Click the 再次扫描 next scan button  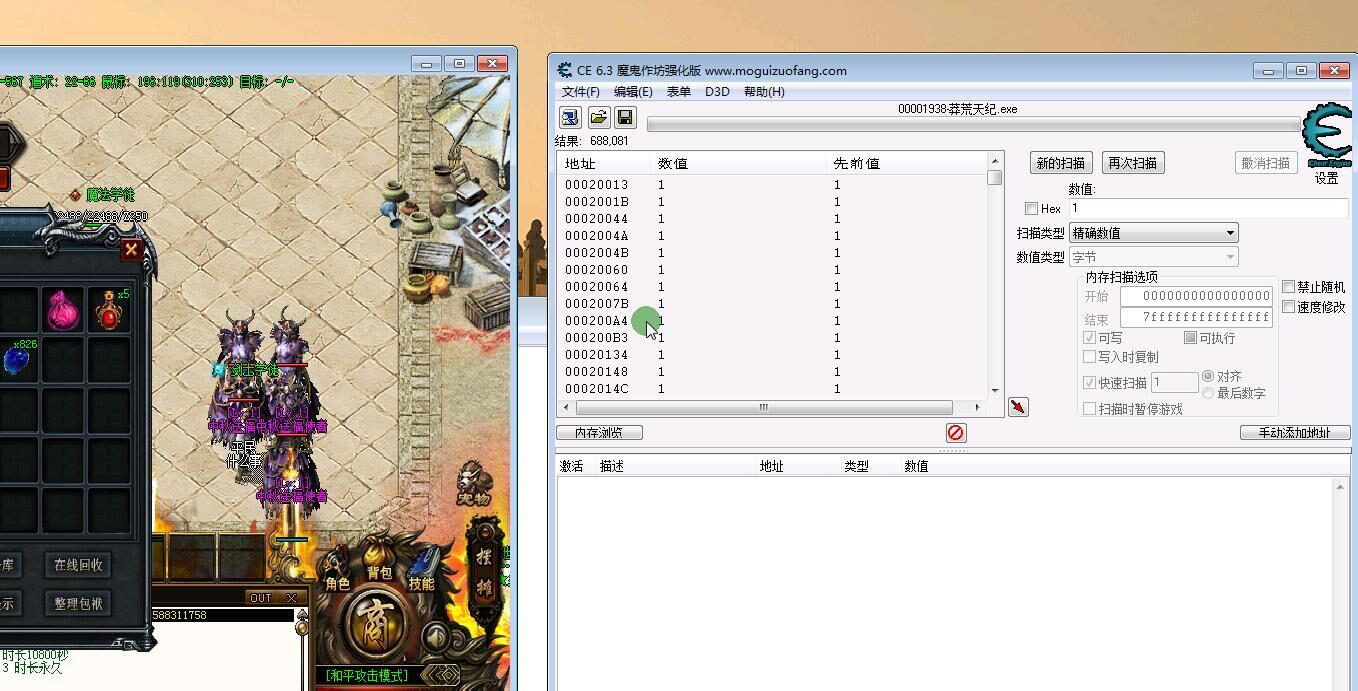(1133, 163)
